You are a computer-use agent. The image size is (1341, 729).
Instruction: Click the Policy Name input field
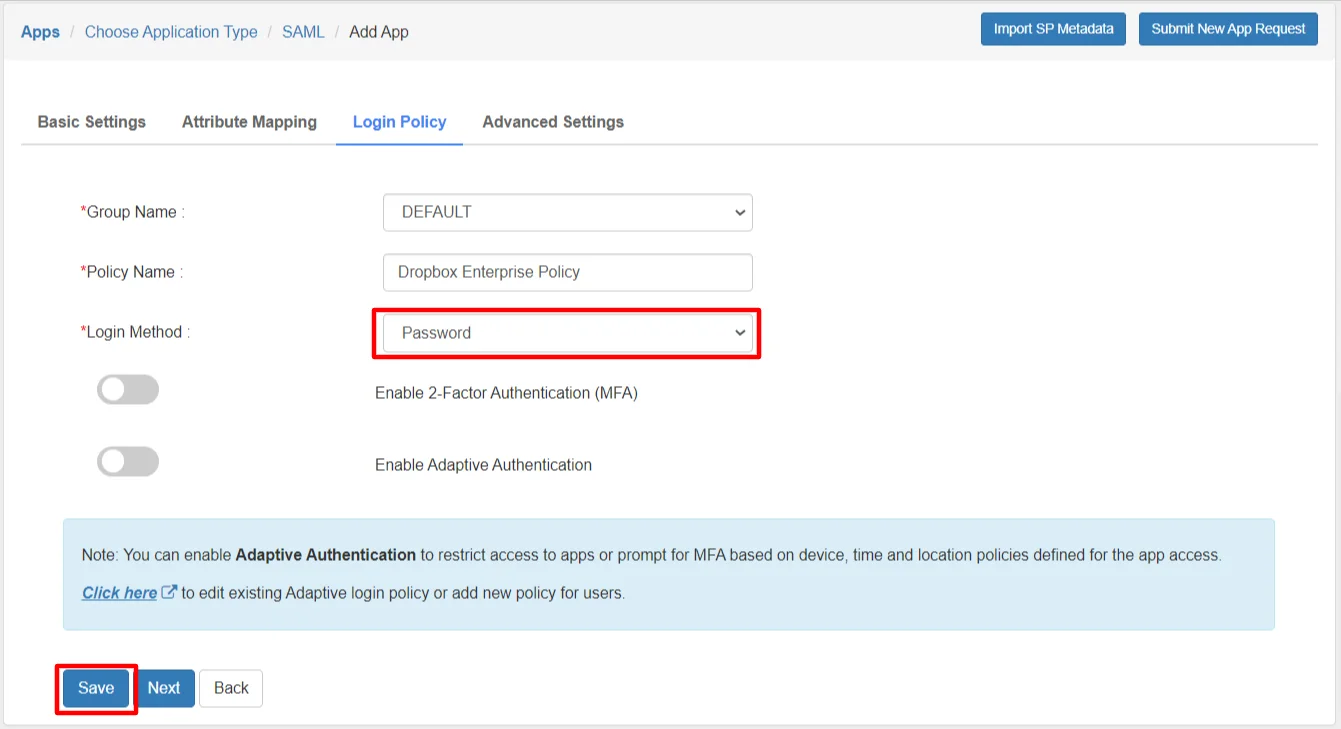(x=567, y=272)
